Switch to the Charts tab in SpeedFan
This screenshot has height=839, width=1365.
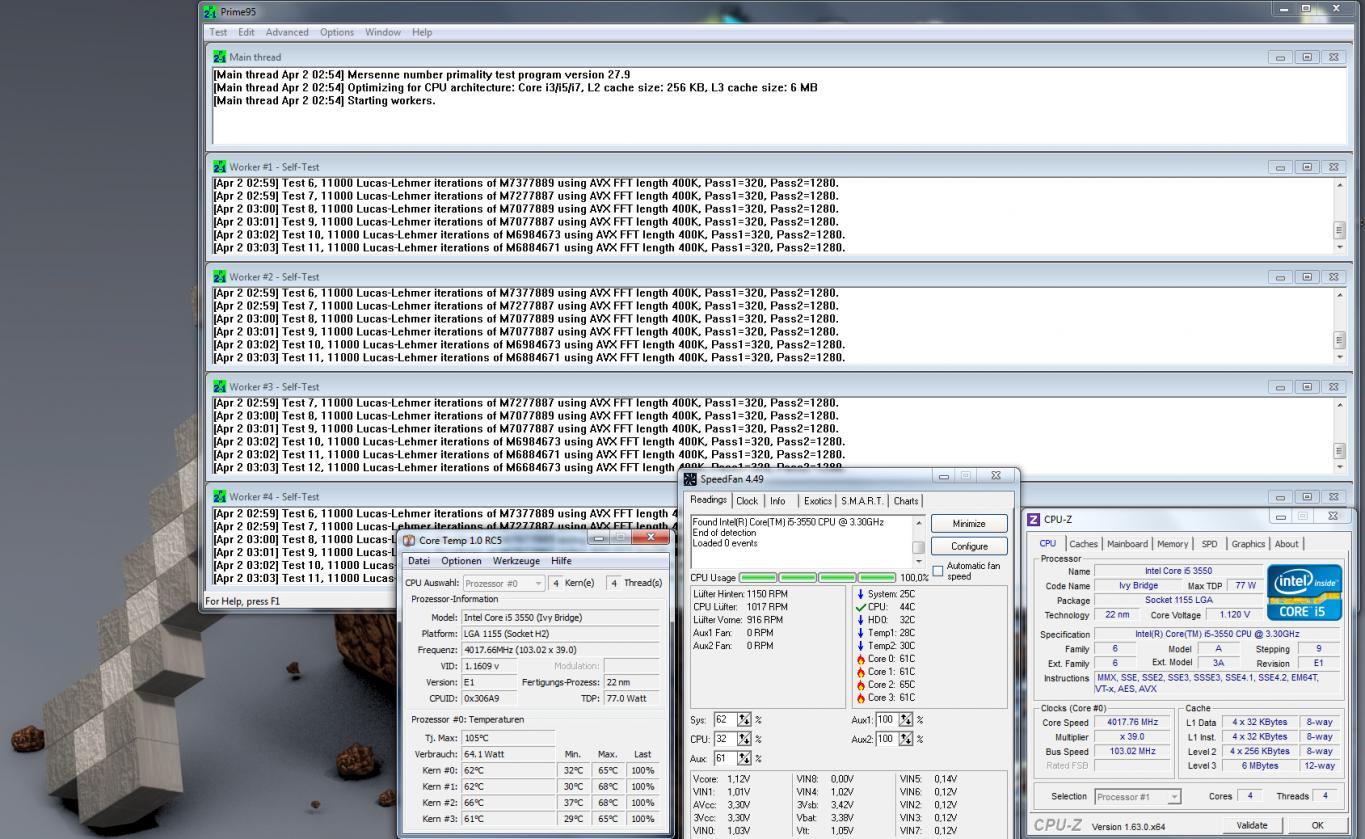pyautogui.click(x=906, y=501)
